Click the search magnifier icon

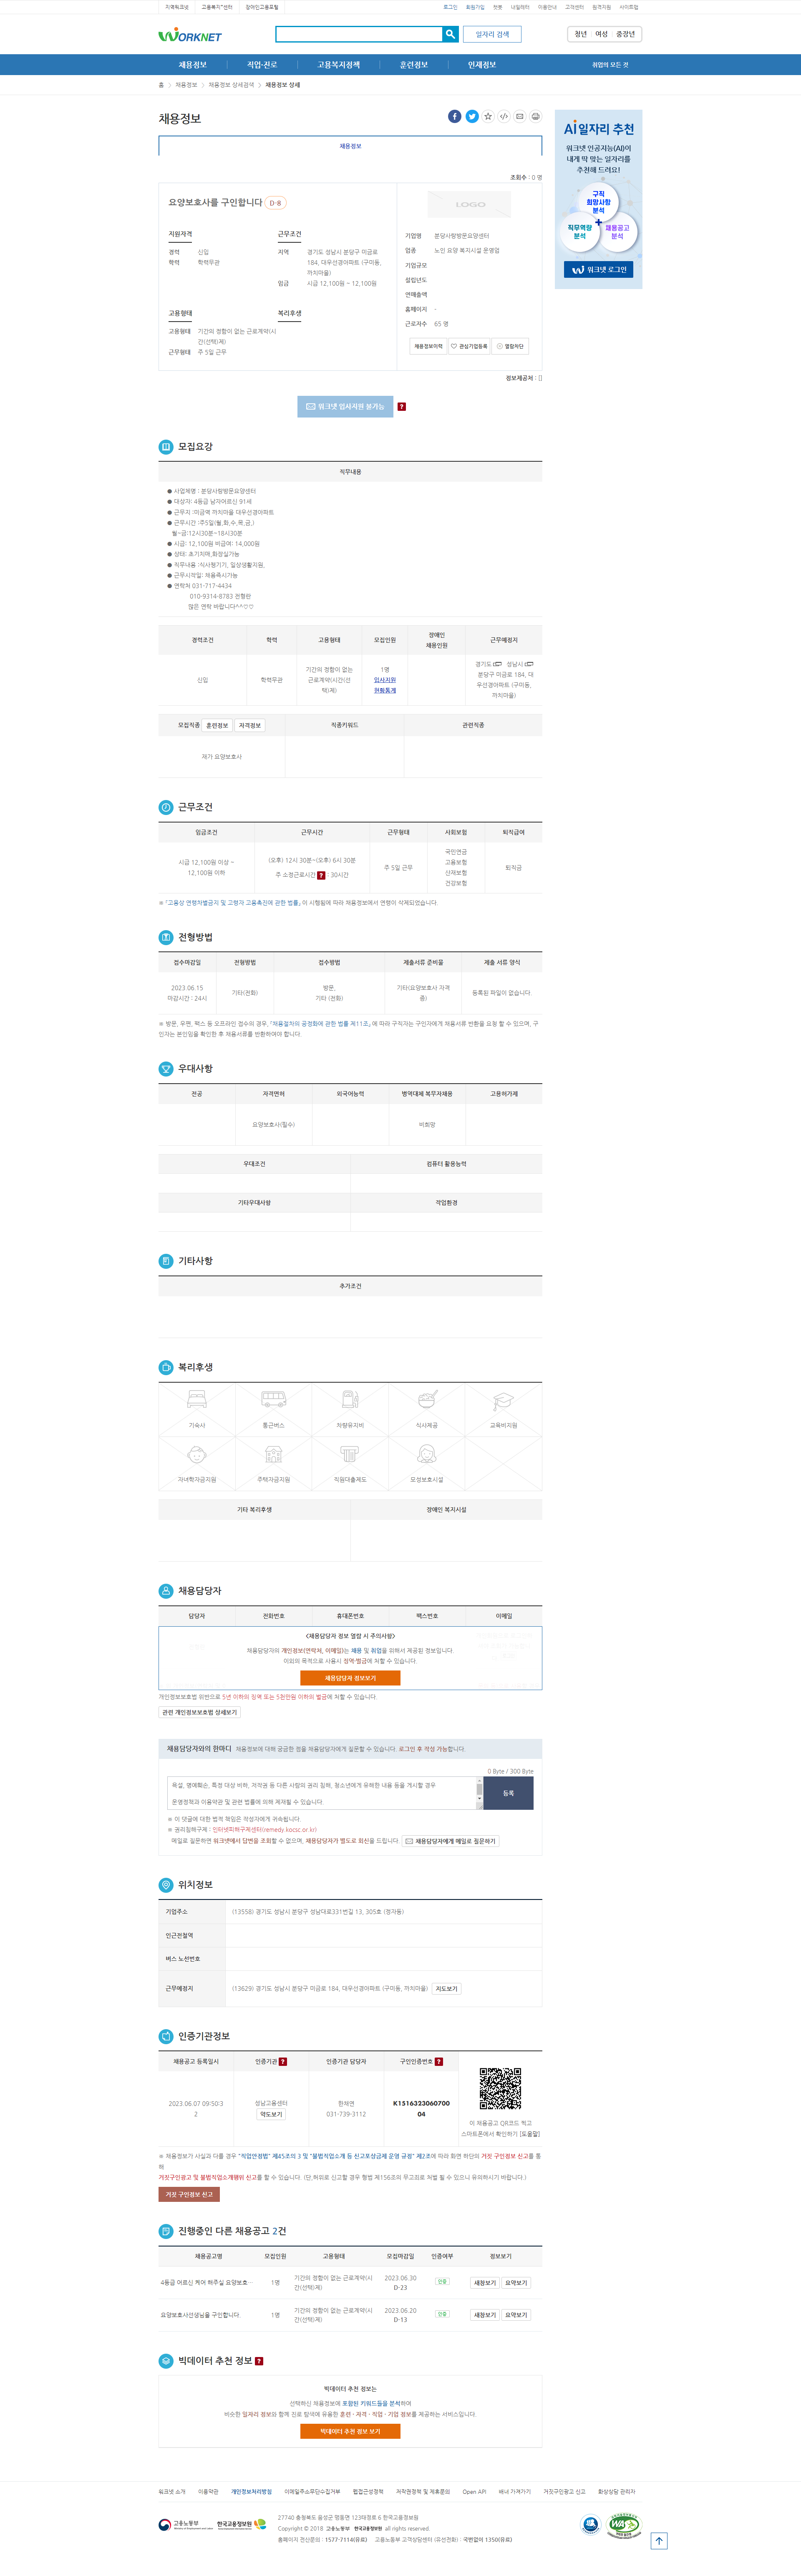click(x=450, y=34)
